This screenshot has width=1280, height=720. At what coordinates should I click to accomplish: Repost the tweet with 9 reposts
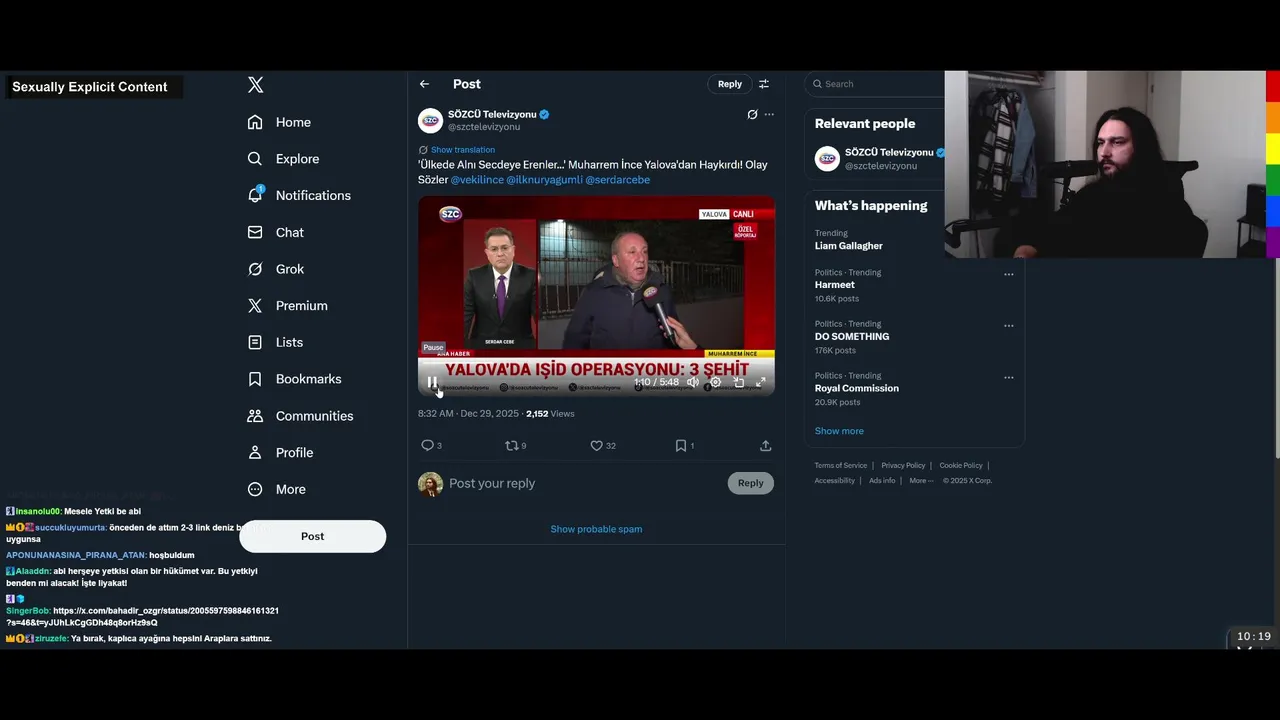(511, 446)
